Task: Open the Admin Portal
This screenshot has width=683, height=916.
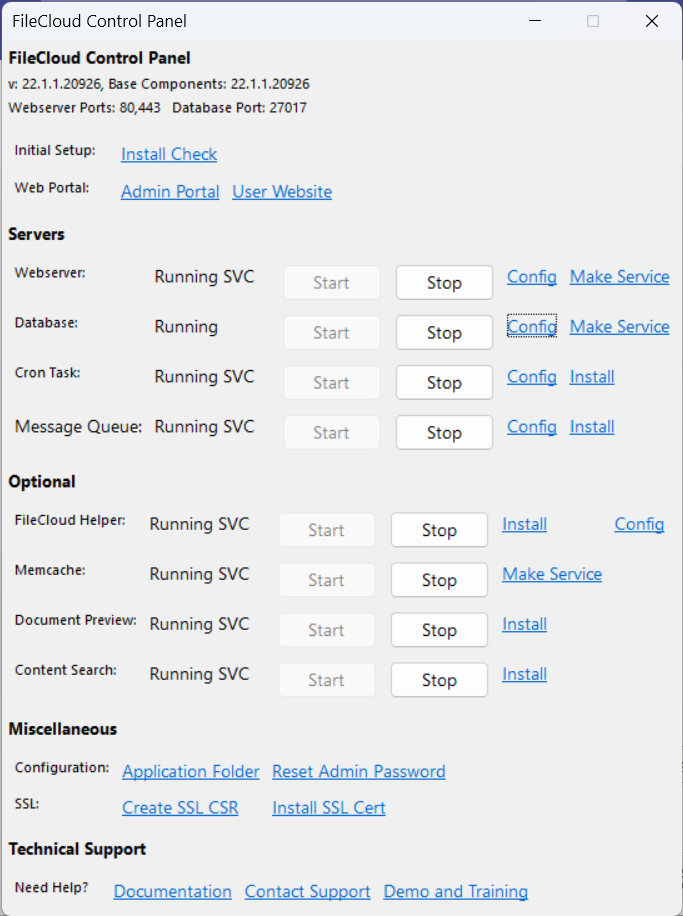Action: (170, 191)
